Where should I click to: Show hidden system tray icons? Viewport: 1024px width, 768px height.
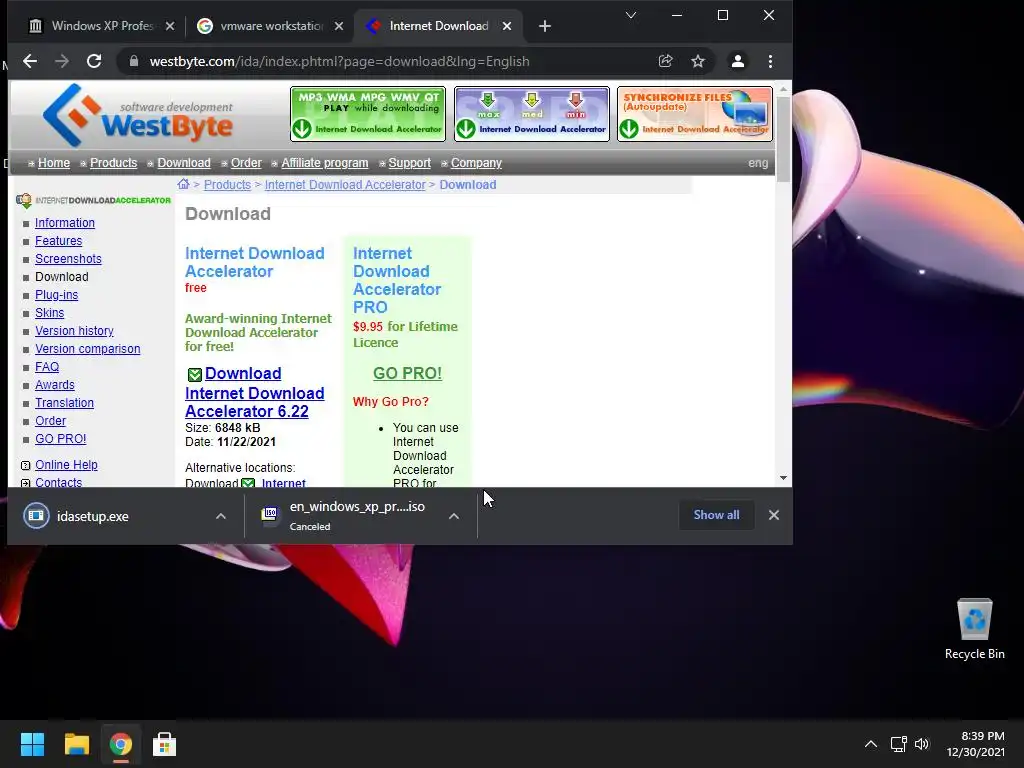871,744
